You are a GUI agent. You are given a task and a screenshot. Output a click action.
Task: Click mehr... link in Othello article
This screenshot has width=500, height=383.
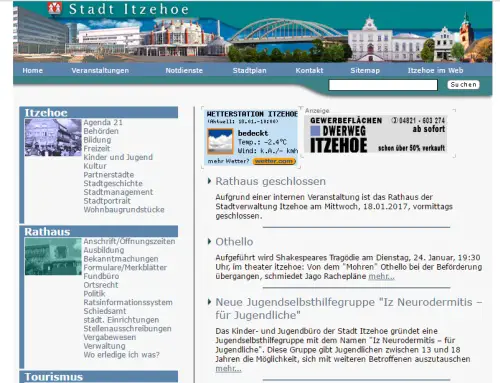(x=382, y=276)
